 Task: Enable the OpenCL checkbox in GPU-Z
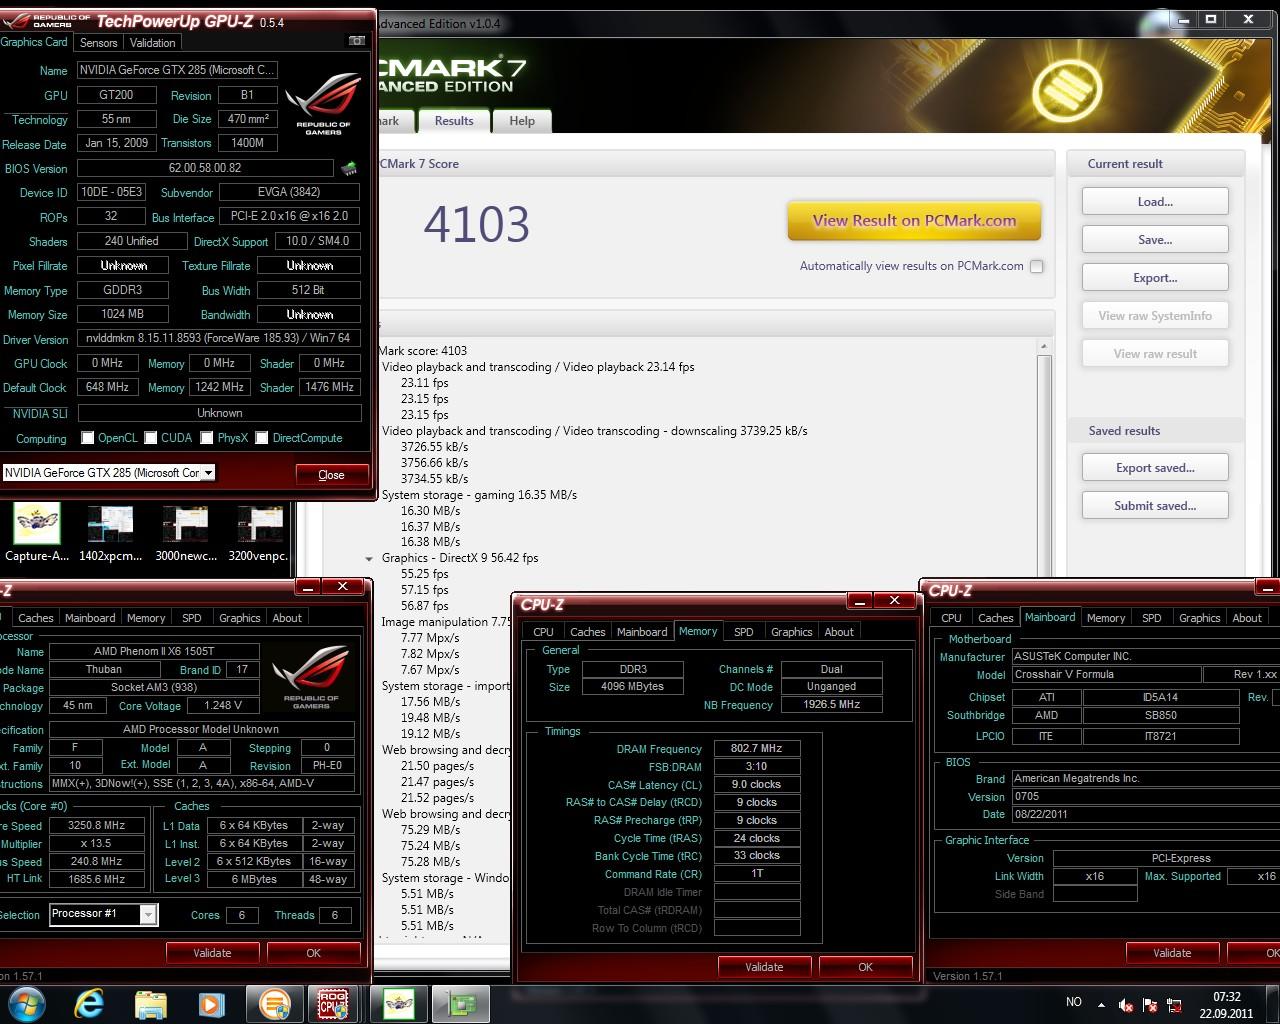click(x=88, y=438)
